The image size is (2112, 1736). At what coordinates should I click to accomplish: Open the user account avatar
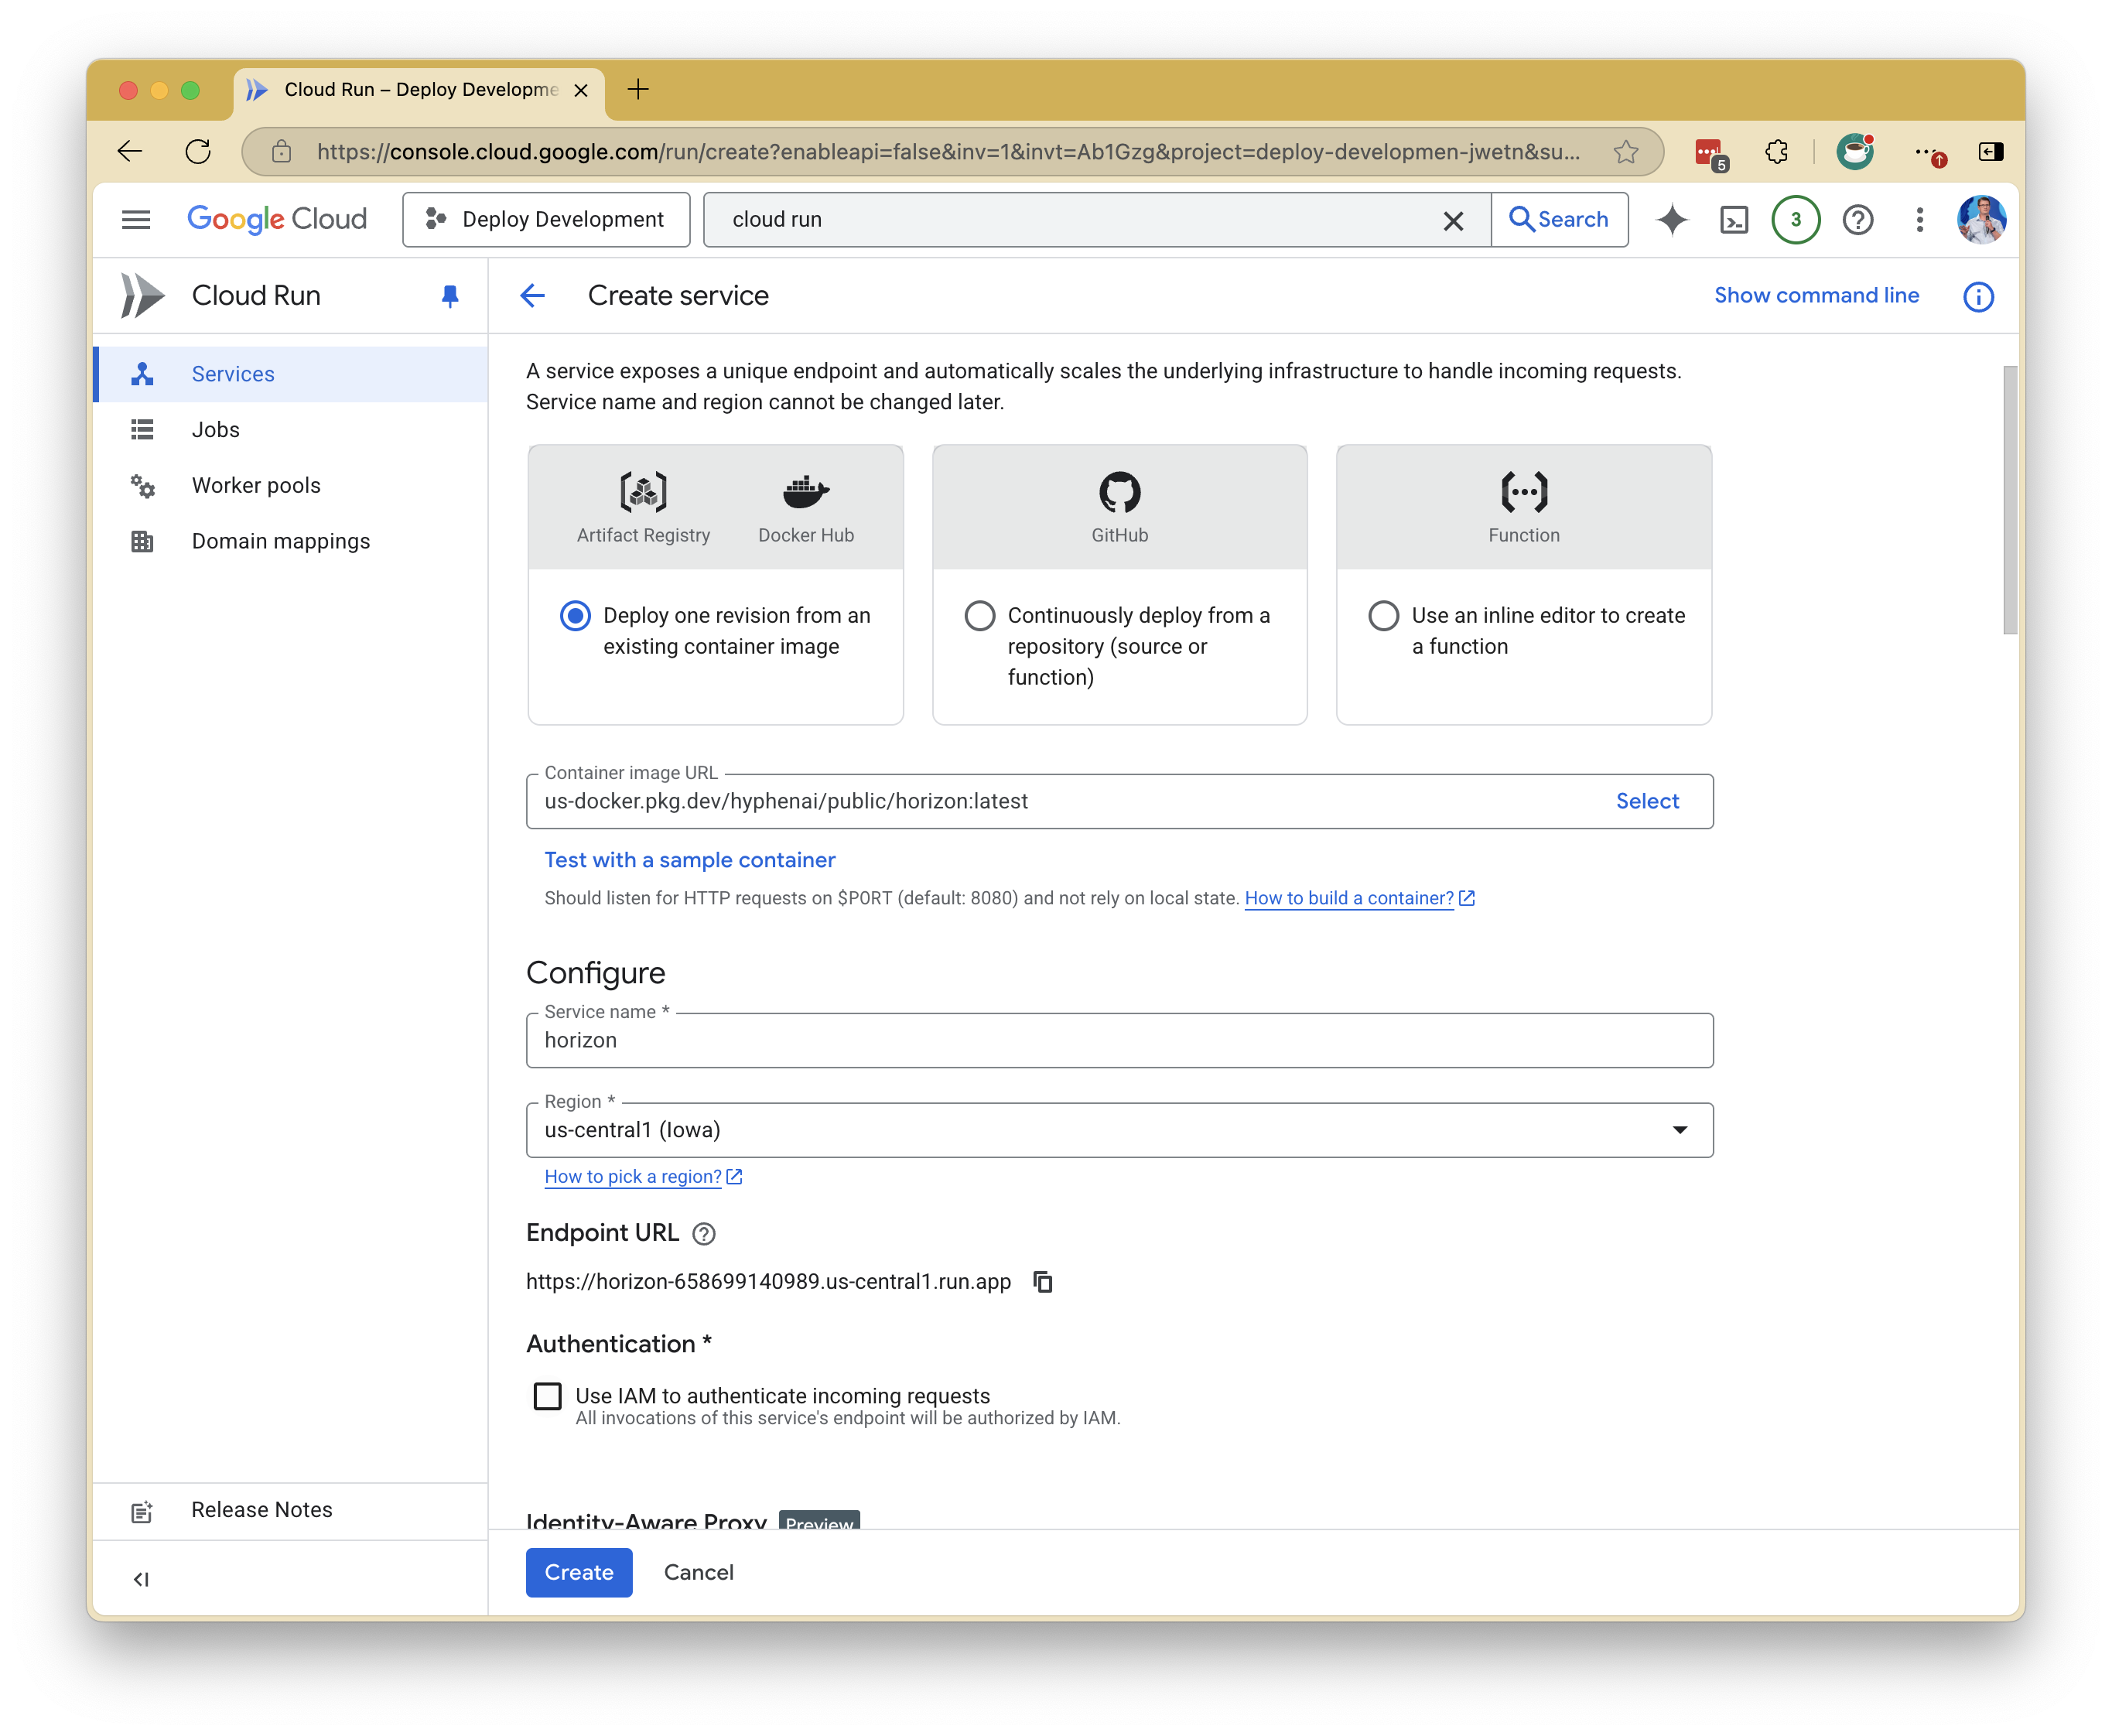(1981, 219)
